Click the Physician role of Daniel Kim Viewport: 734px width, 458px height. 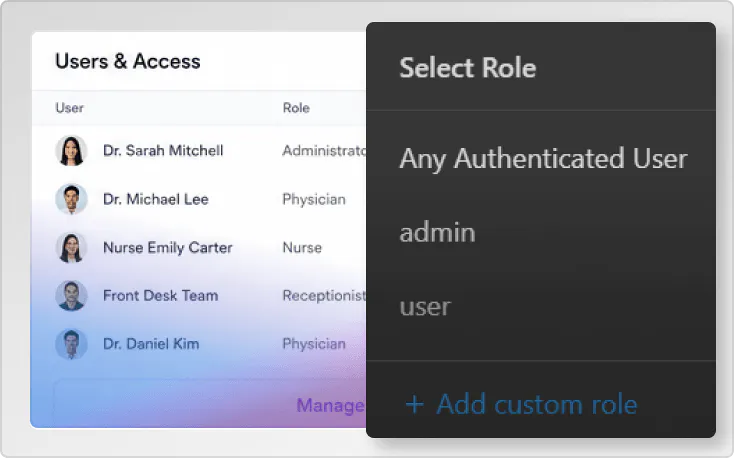(314, 344)
